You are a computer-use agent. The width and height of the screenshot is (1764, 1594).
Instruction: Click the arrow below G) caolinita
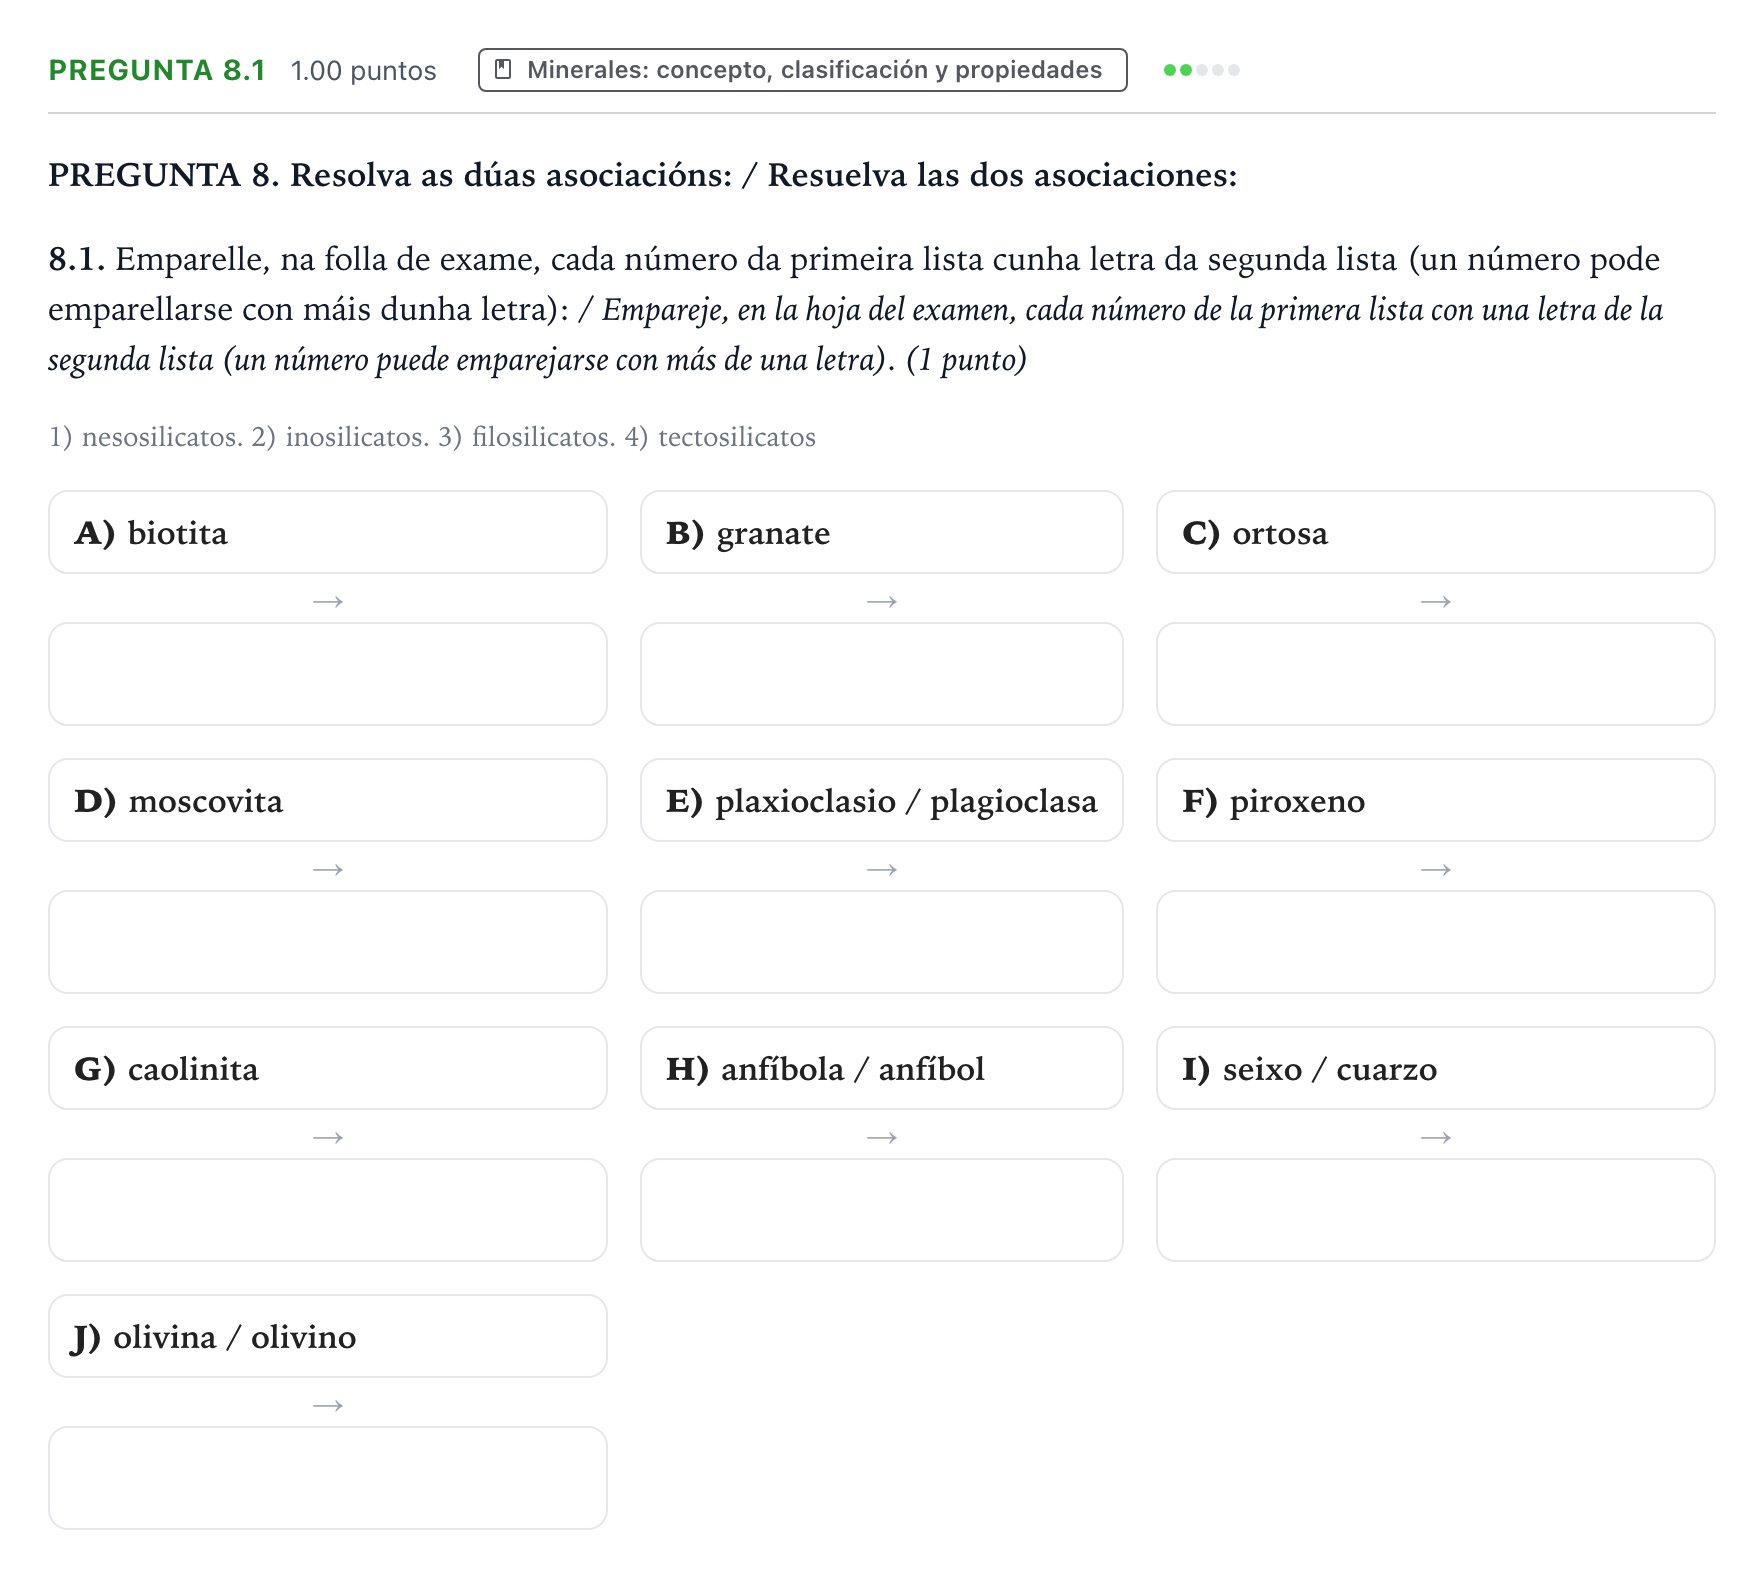328,1137
